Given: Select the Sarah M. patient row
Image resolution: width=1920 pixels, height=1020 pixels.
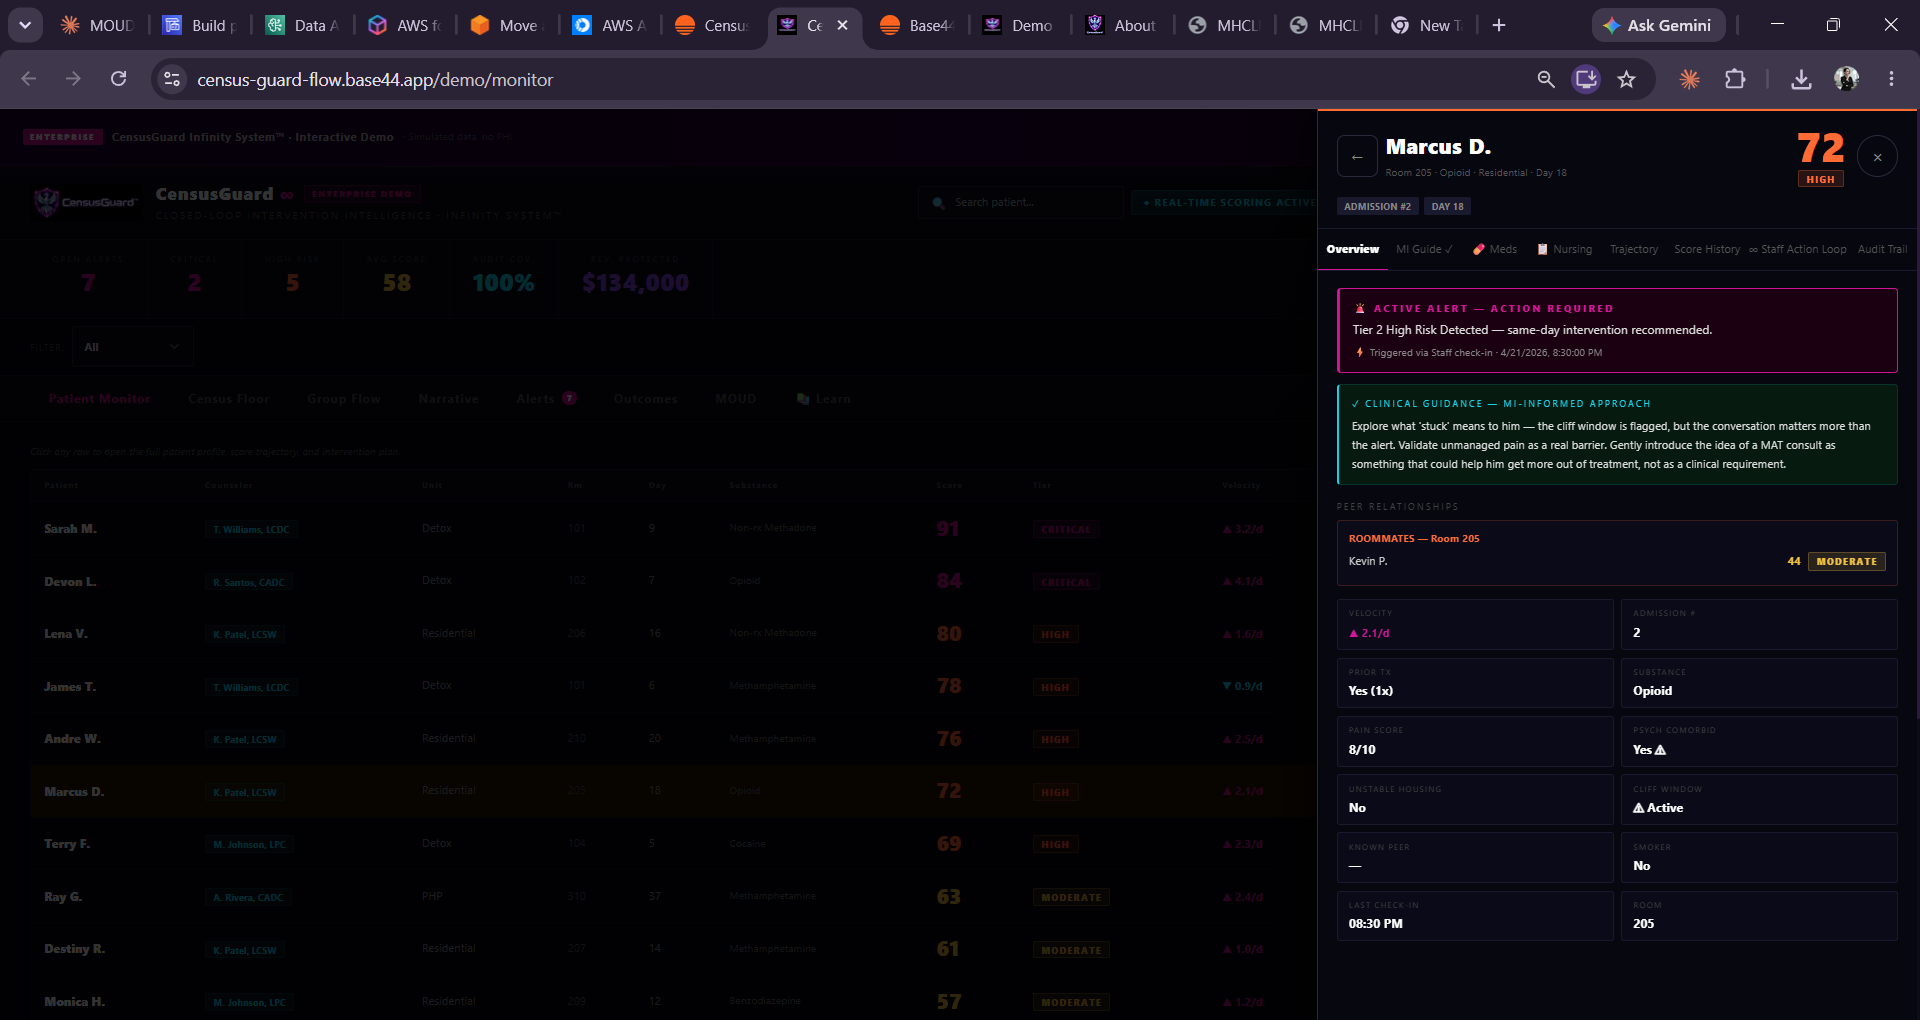Looking at the screenshot, I should point(672,529).
